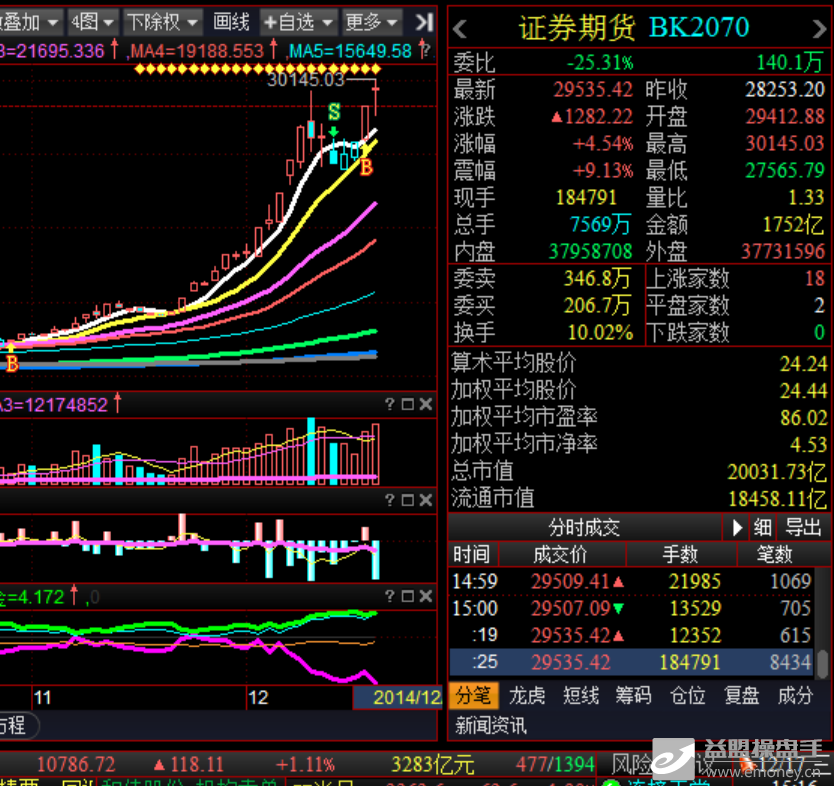
Task: Select the 筹码 tab
Action: (634, 695)
